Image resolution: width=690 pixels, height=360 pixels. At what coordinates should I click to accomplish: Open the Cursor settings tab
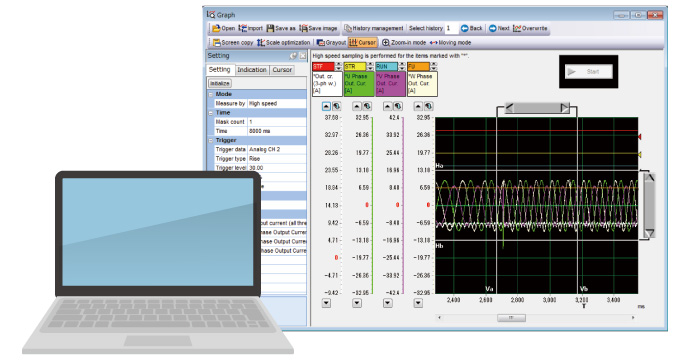coord(282,70)
